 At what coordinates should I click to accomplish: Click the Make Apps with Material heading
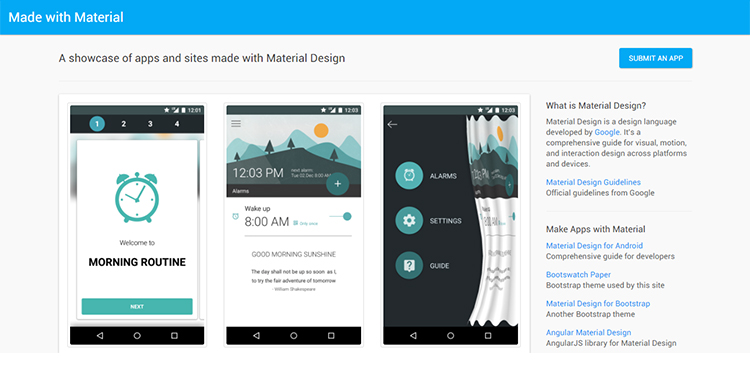[596, 229]
